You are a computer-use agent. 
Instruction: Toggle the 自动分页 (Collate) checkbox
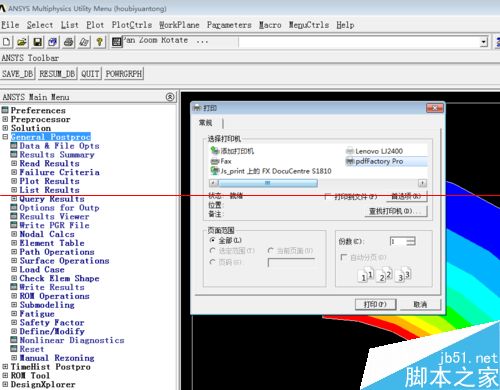[x=343, y=257]
